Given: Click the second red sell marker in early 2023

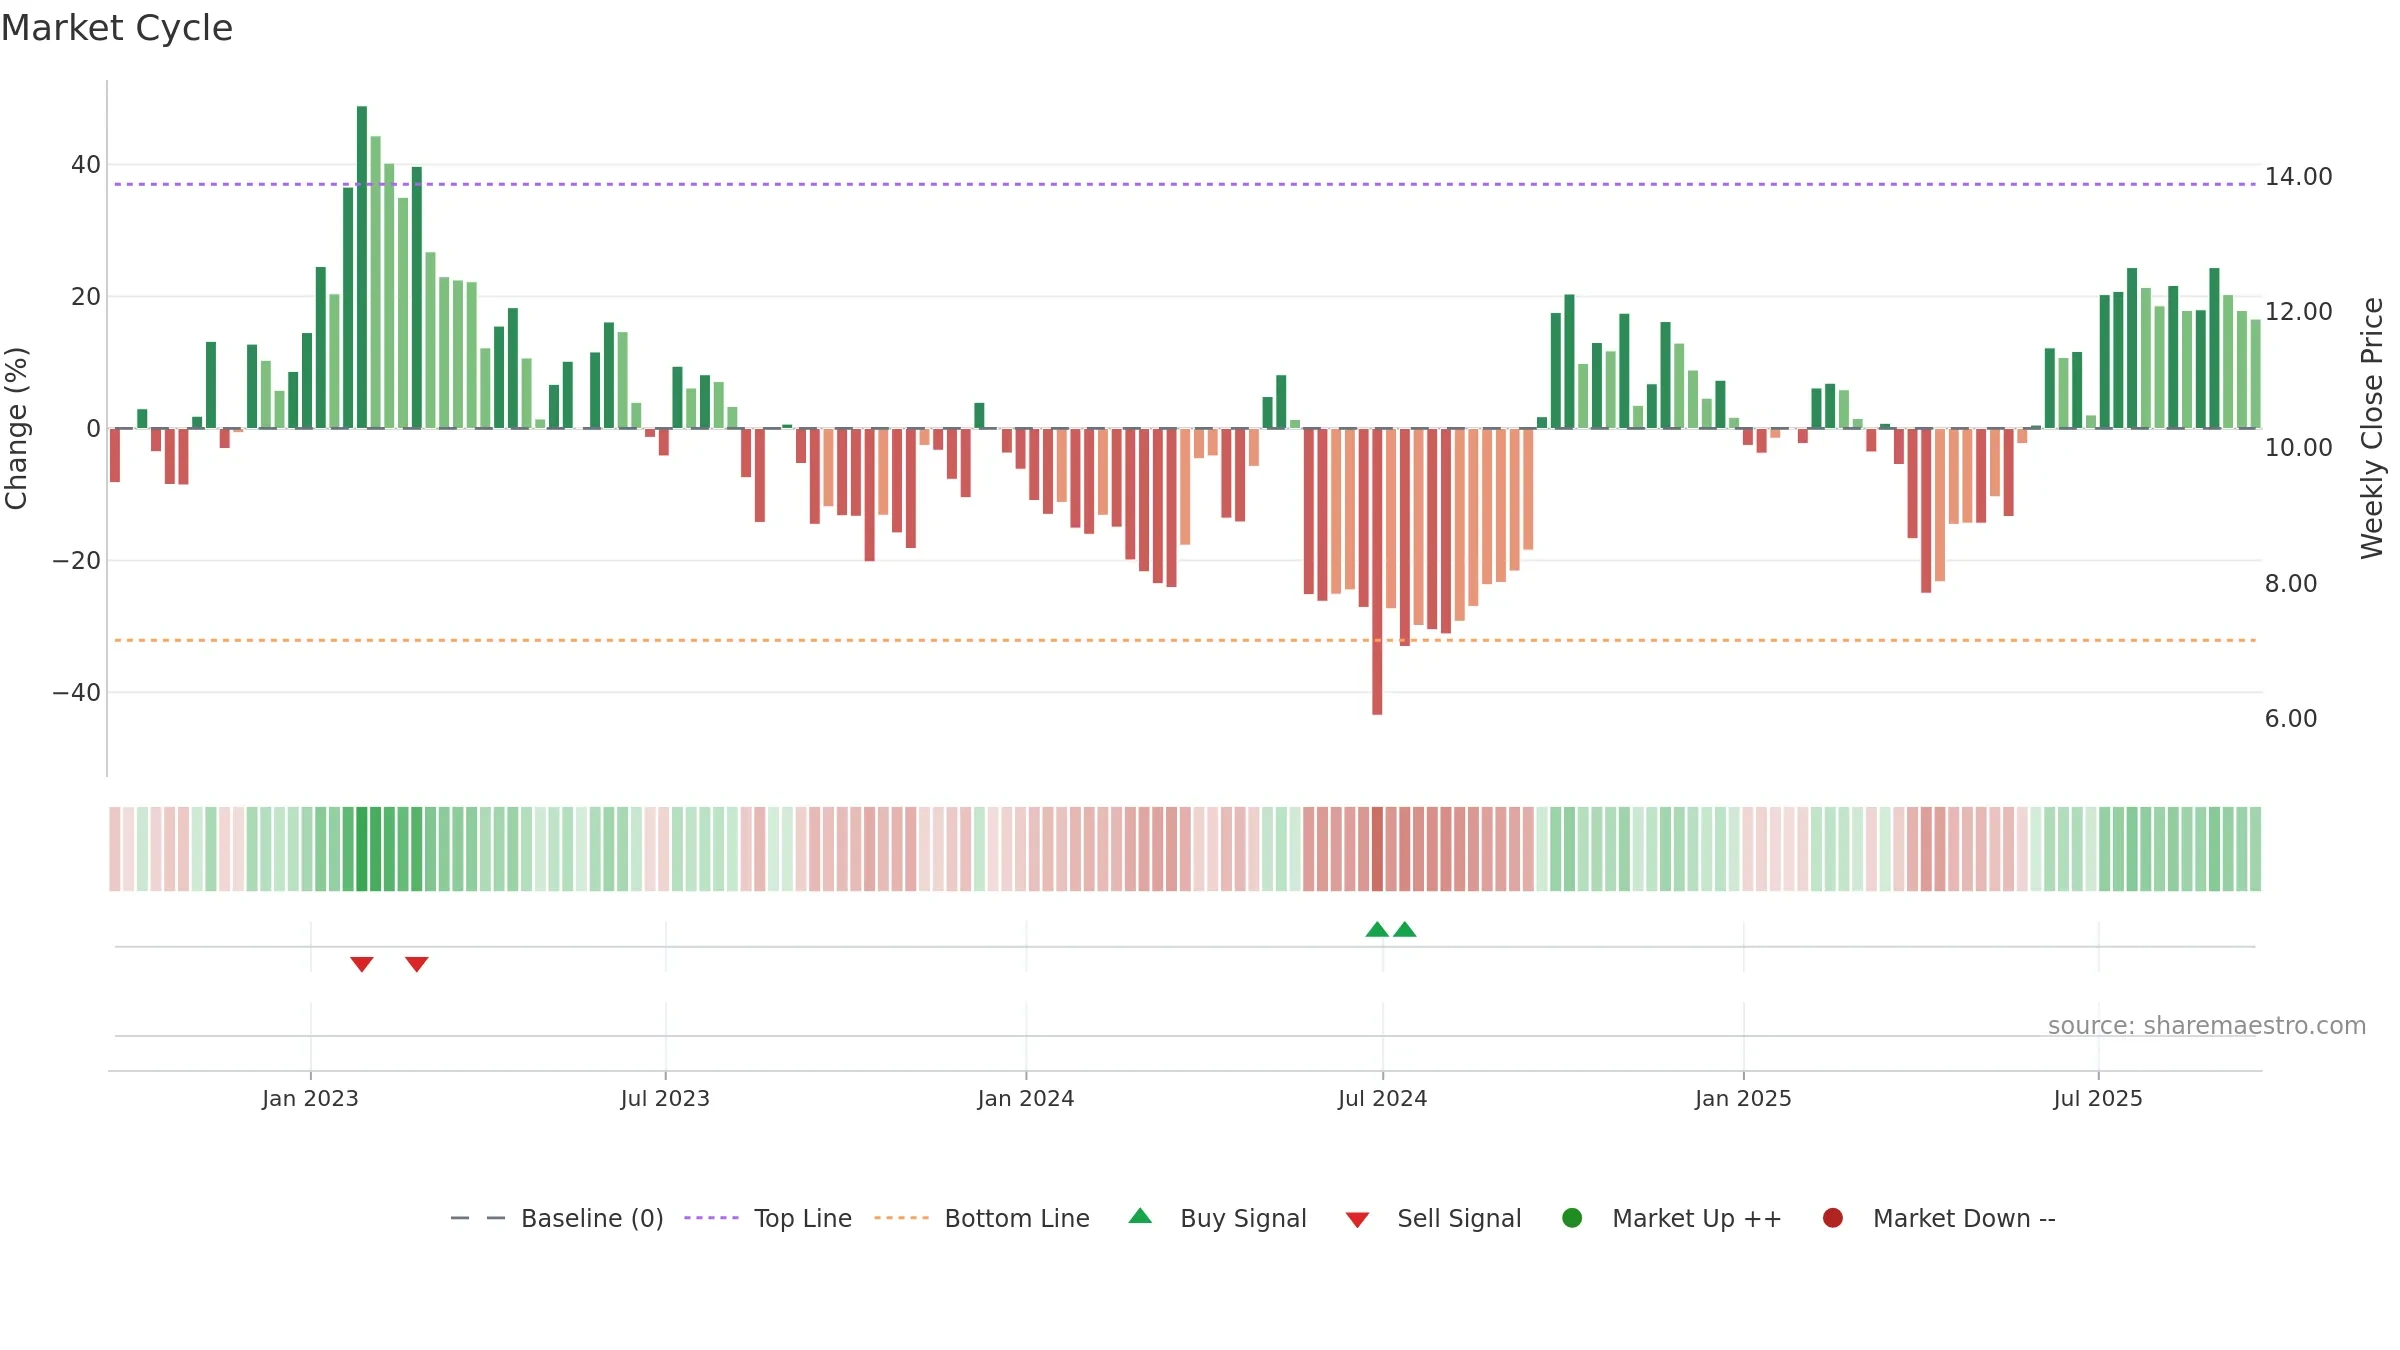Looking at the screenshot, I should [417, 964].
